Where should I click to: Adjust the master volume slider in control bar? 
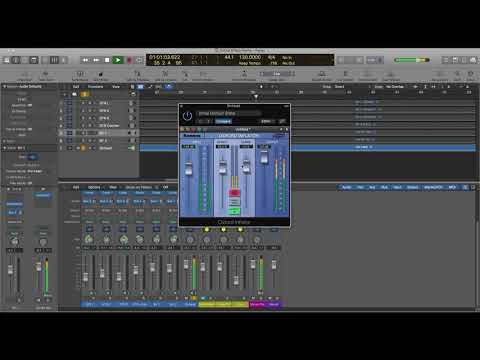(412, 60)
